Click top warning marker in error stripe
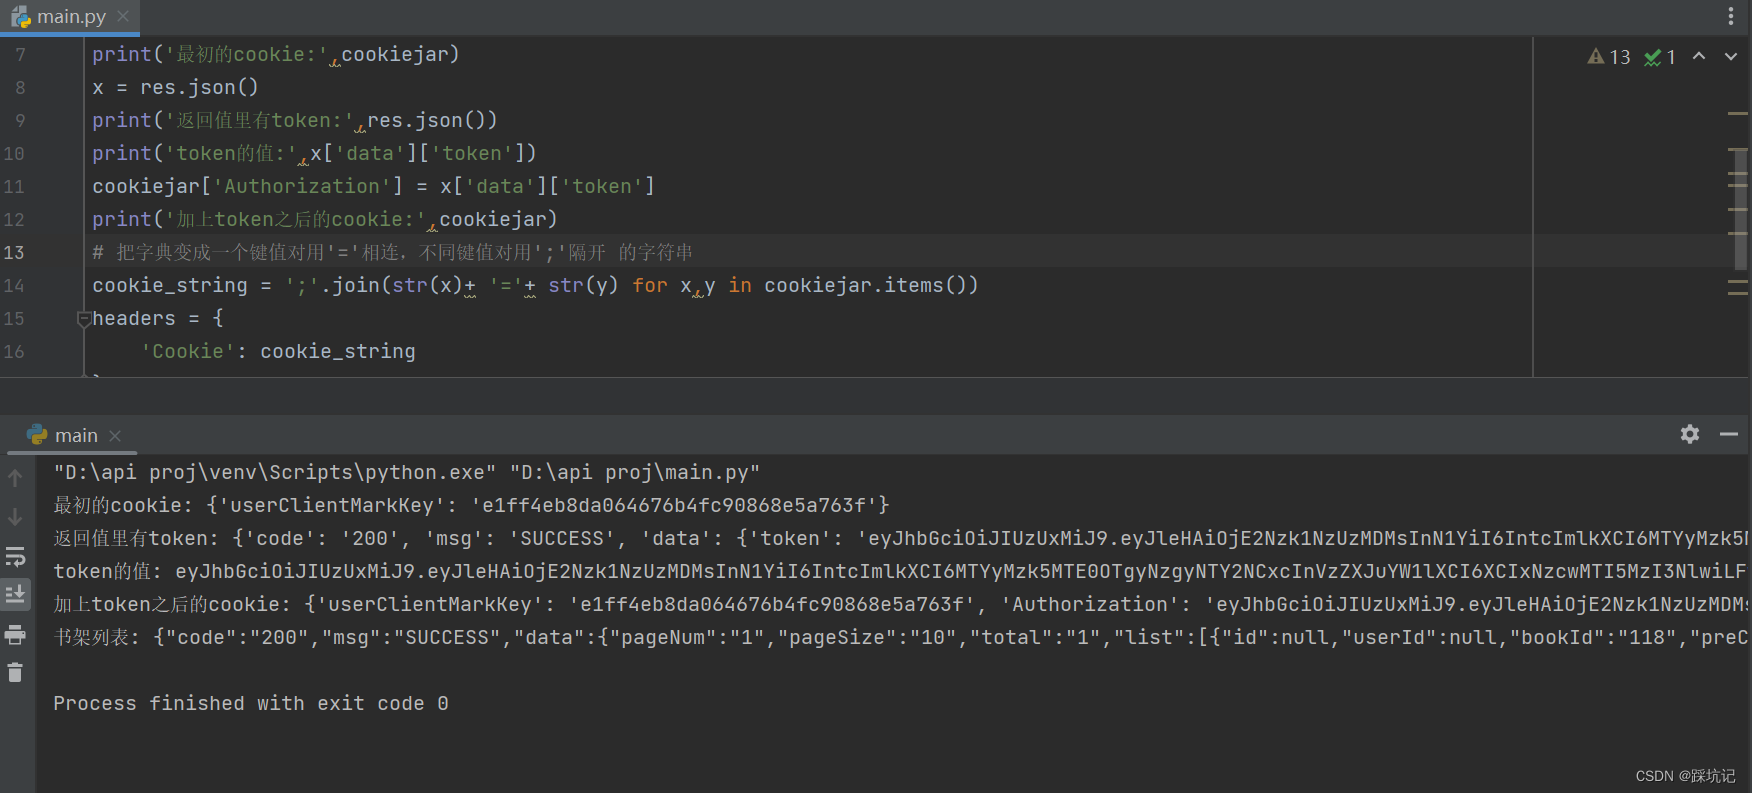Screen dimensions: 1752x793 [x=1737, y=114]
